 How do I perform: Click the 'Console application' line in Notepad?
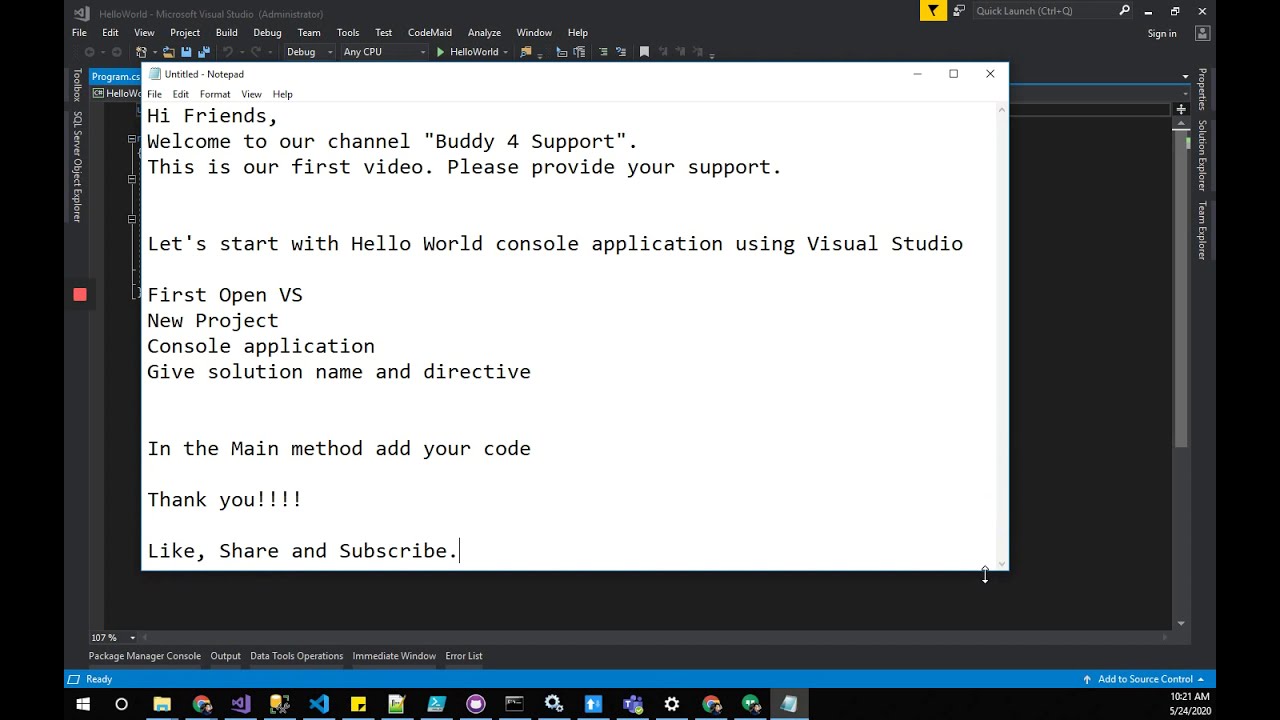point(261,346)
